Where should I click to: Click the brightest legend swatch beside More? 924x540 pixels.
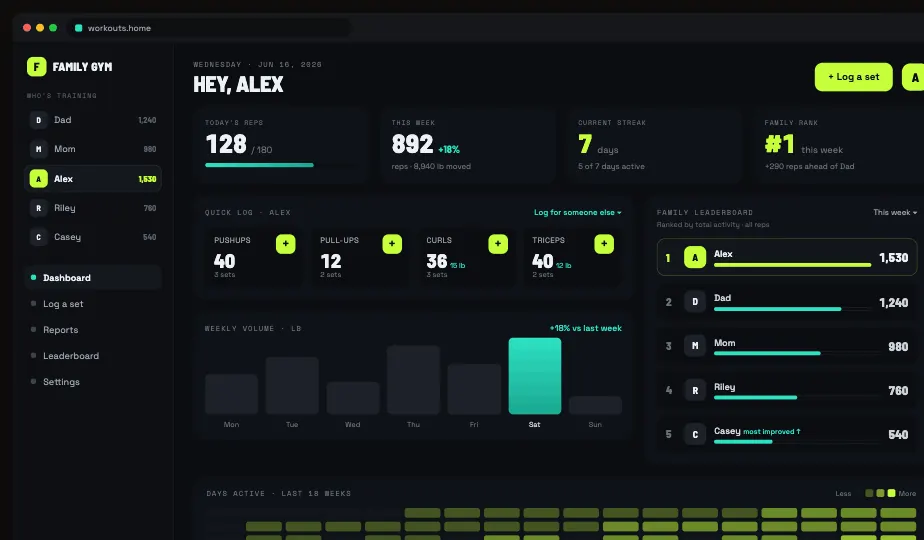coord(891,493)
